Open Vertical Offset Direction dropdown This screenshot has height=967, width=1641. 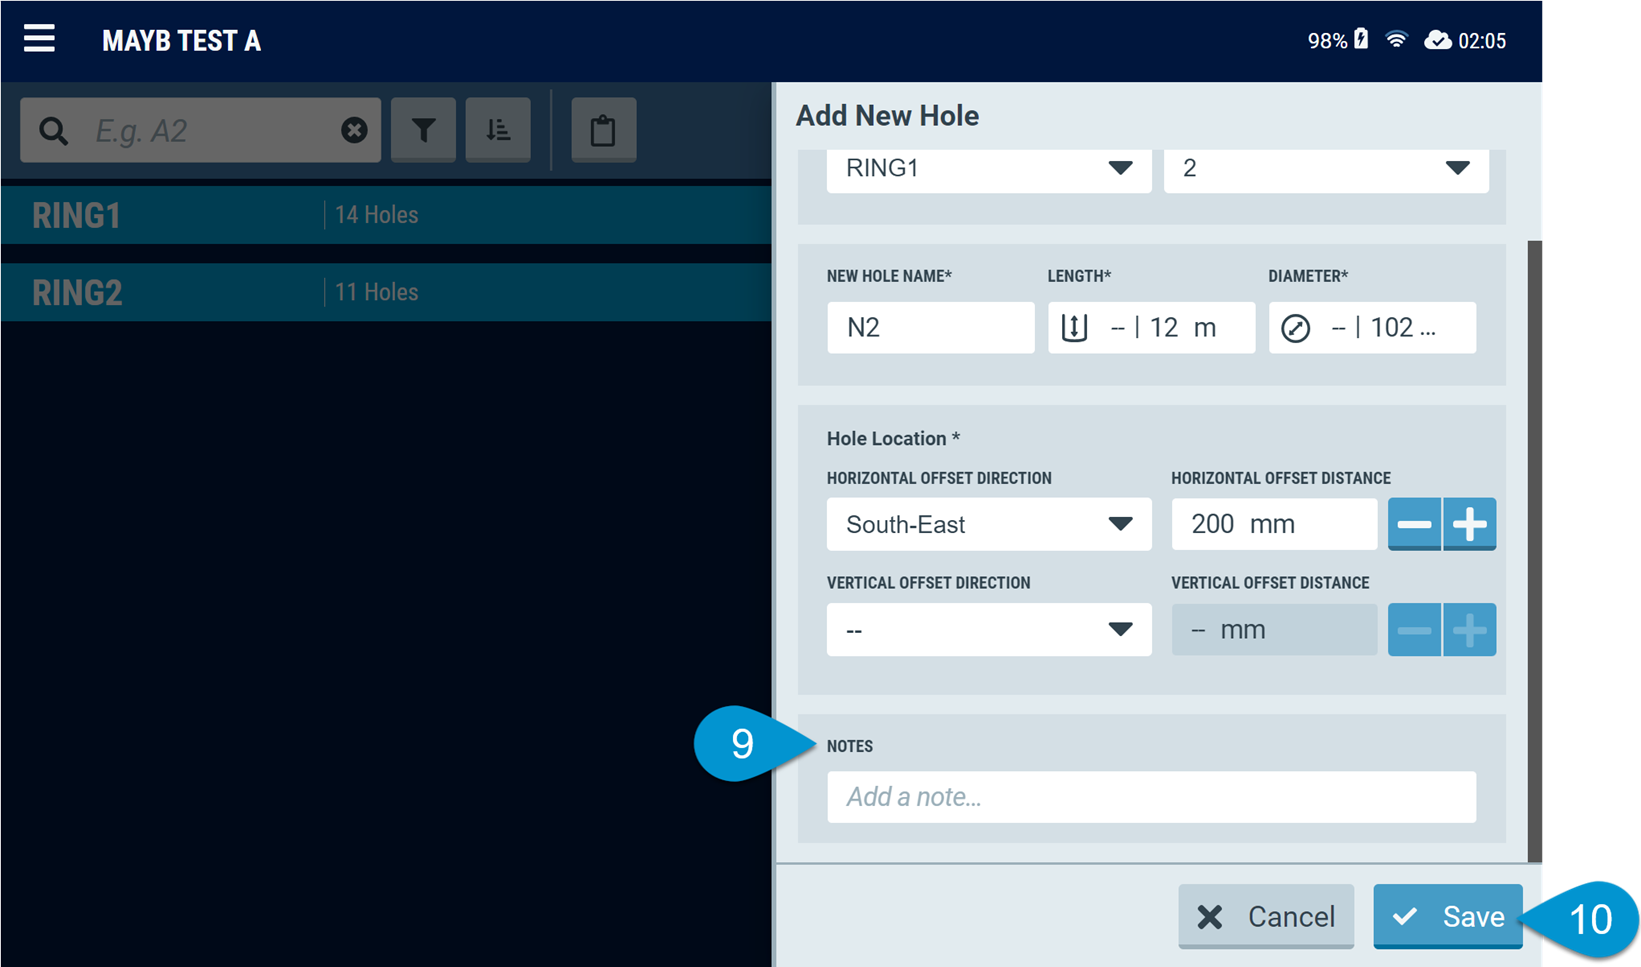tap(988, 630)
